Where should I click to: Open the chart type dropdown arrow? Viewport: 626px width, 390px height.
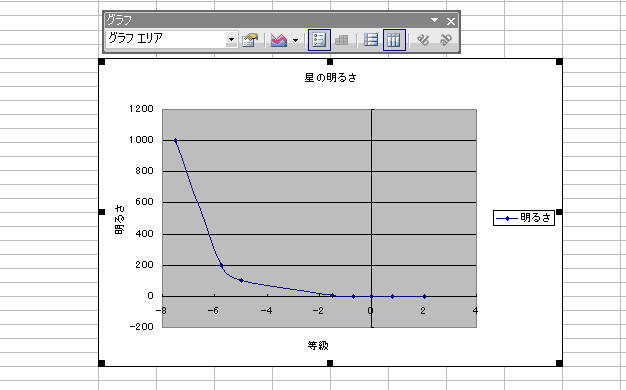pyautogui.click(x=295, y=40)
